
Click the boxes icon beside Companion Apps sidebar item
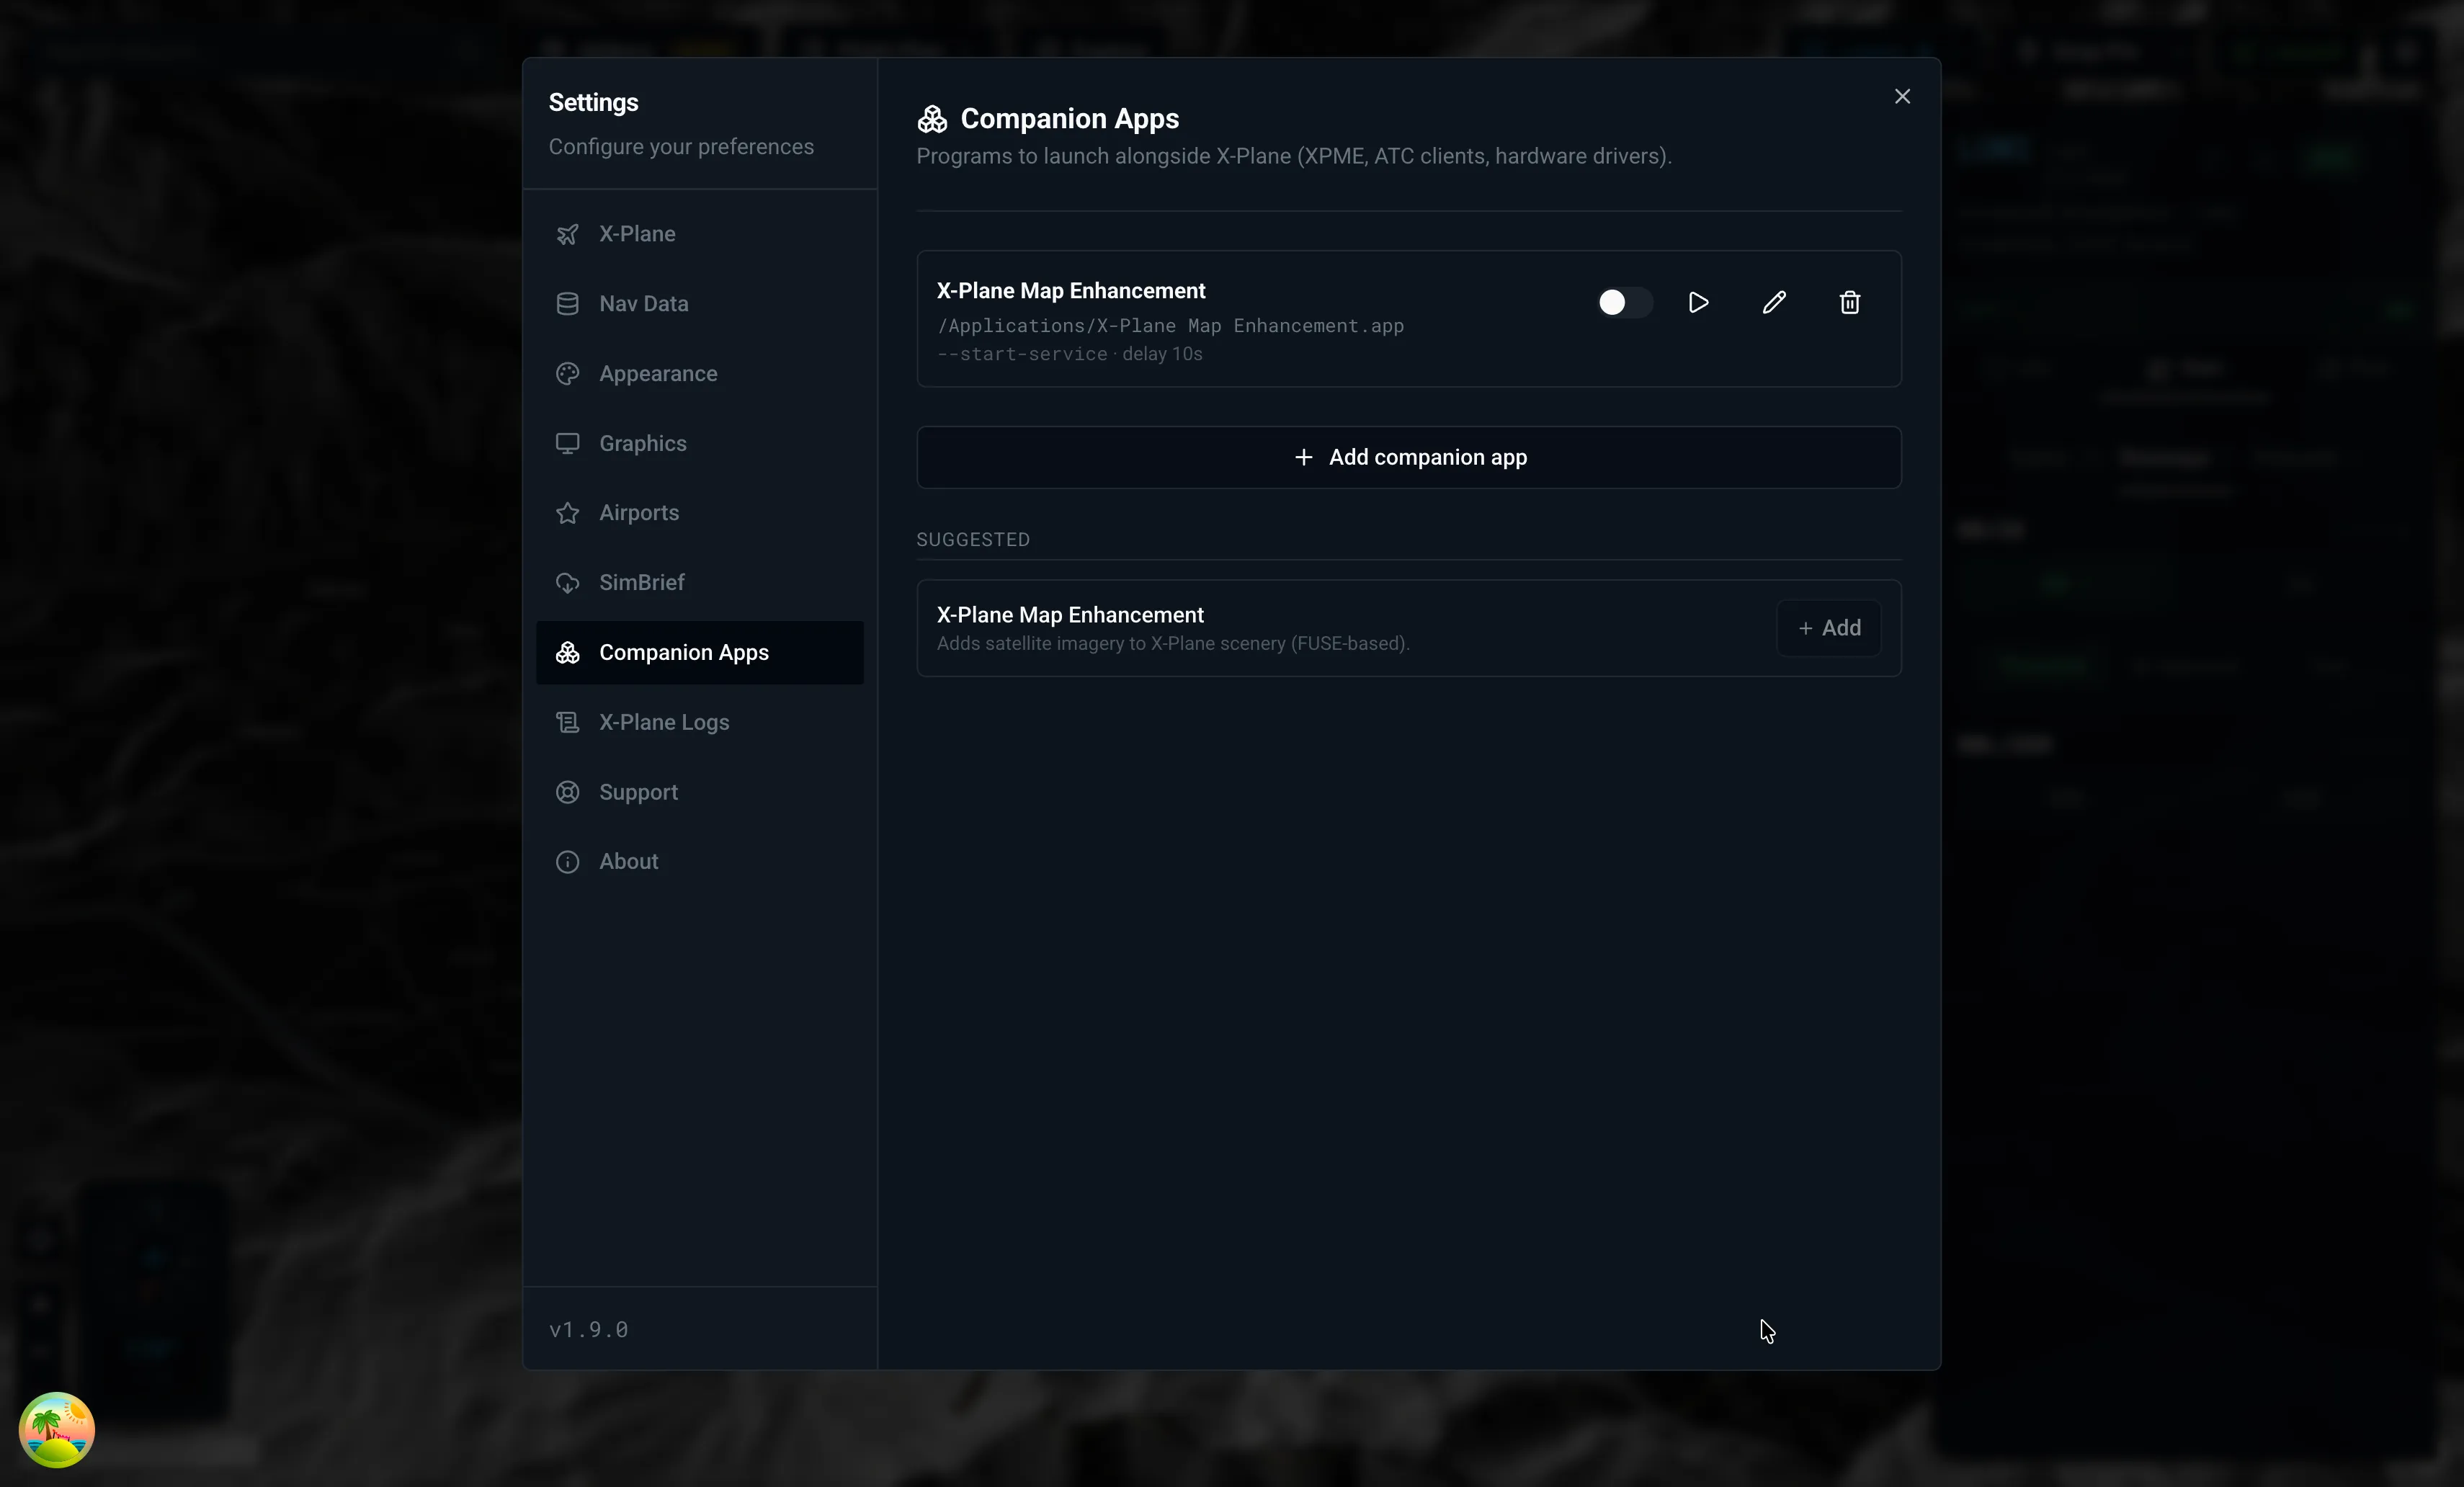[567, 653]
